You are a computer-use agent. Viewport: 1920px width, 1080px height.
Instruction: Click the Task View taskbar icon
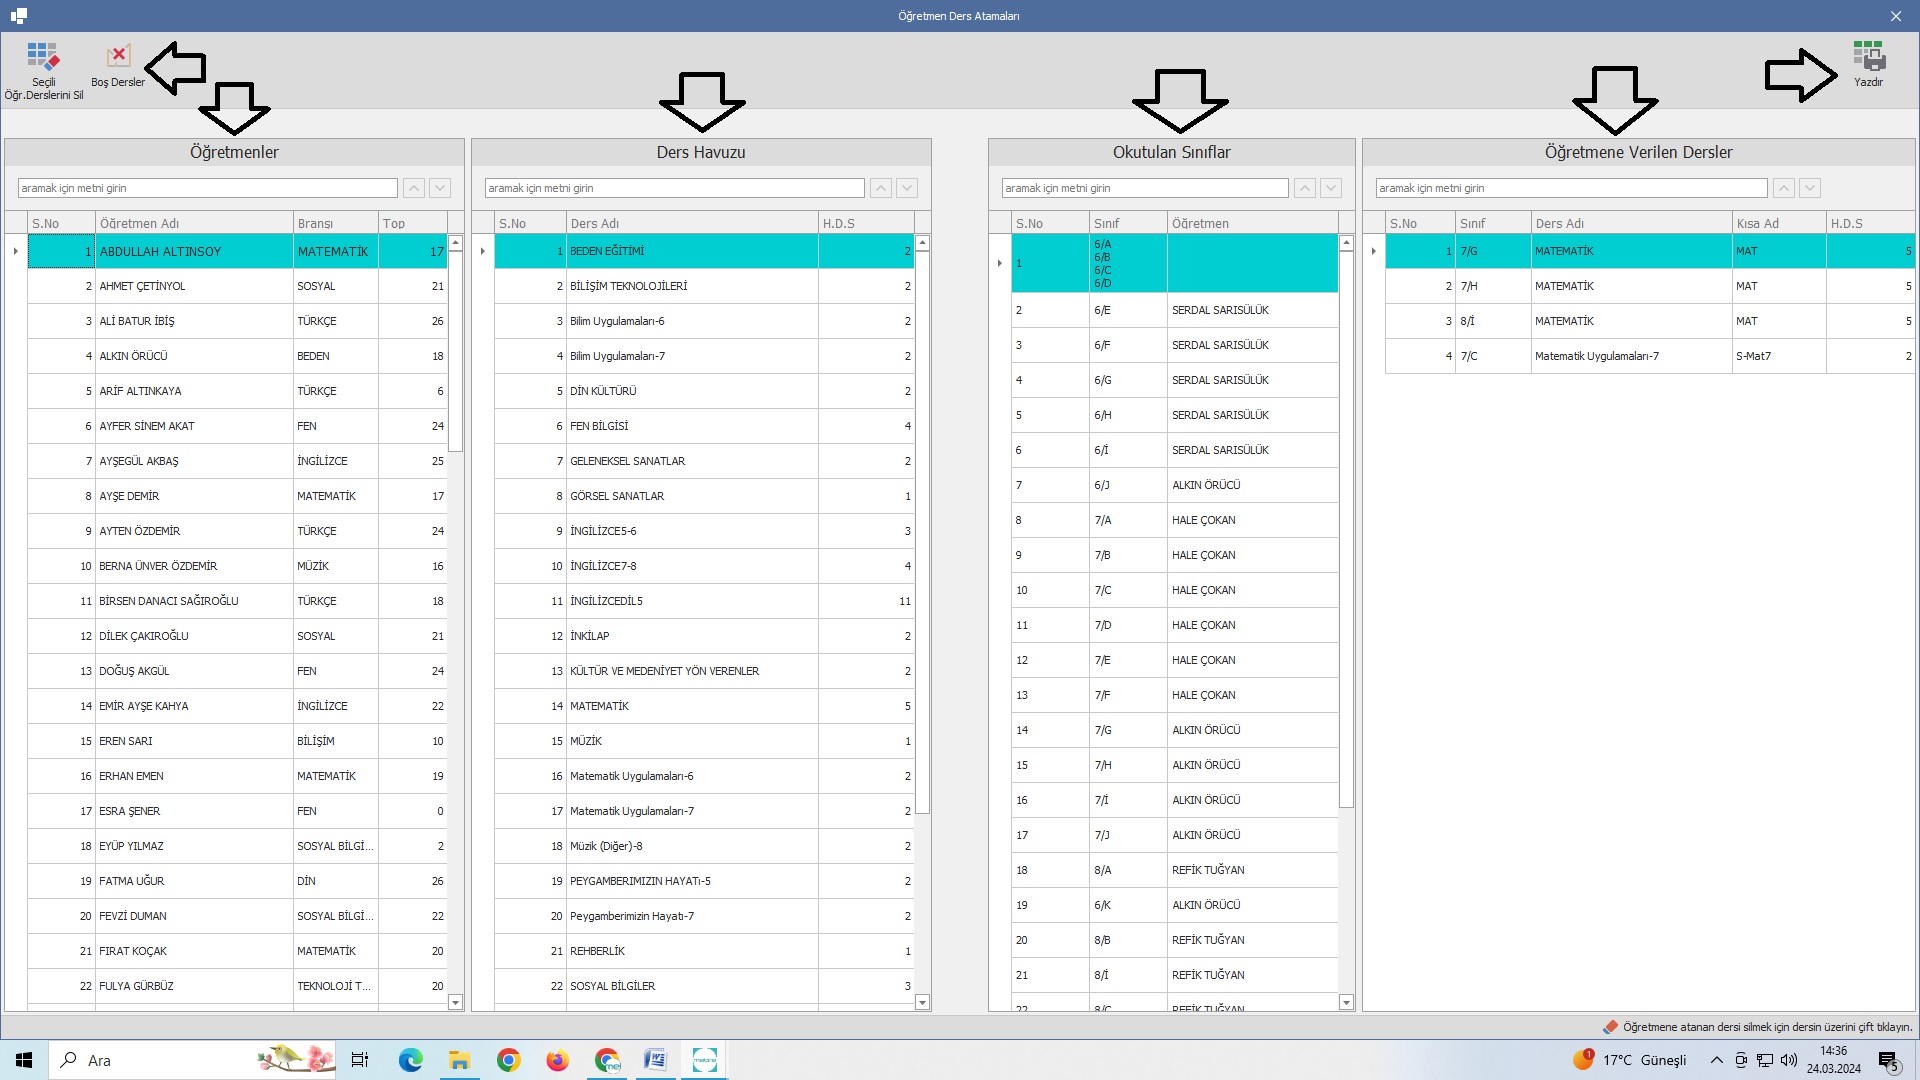coord(360,1060)
